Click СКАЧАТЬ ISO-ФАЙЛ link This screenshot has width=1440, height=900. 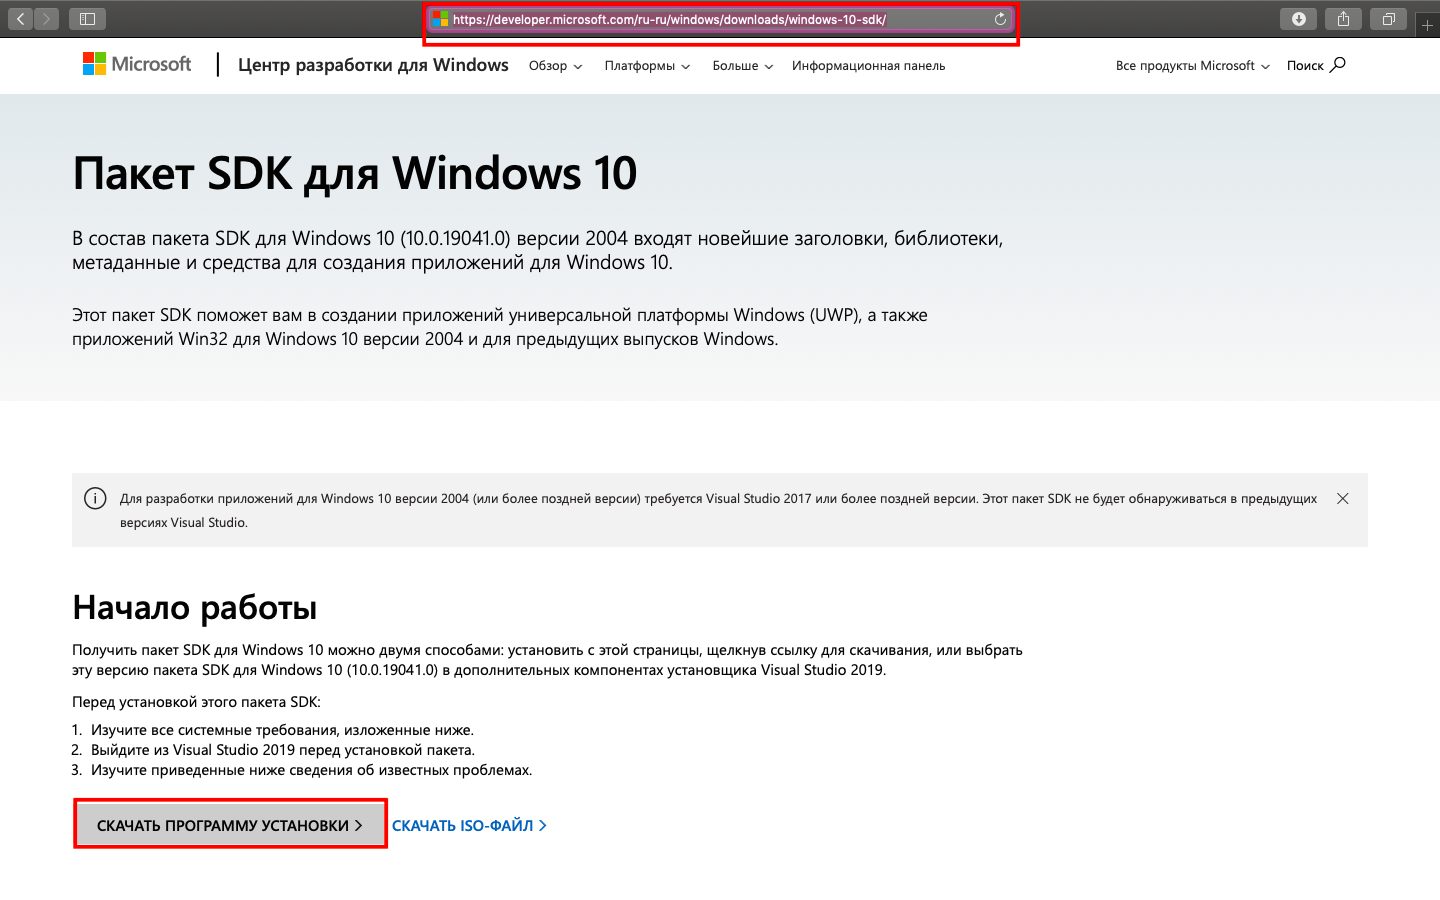click(x=469, y=826)
